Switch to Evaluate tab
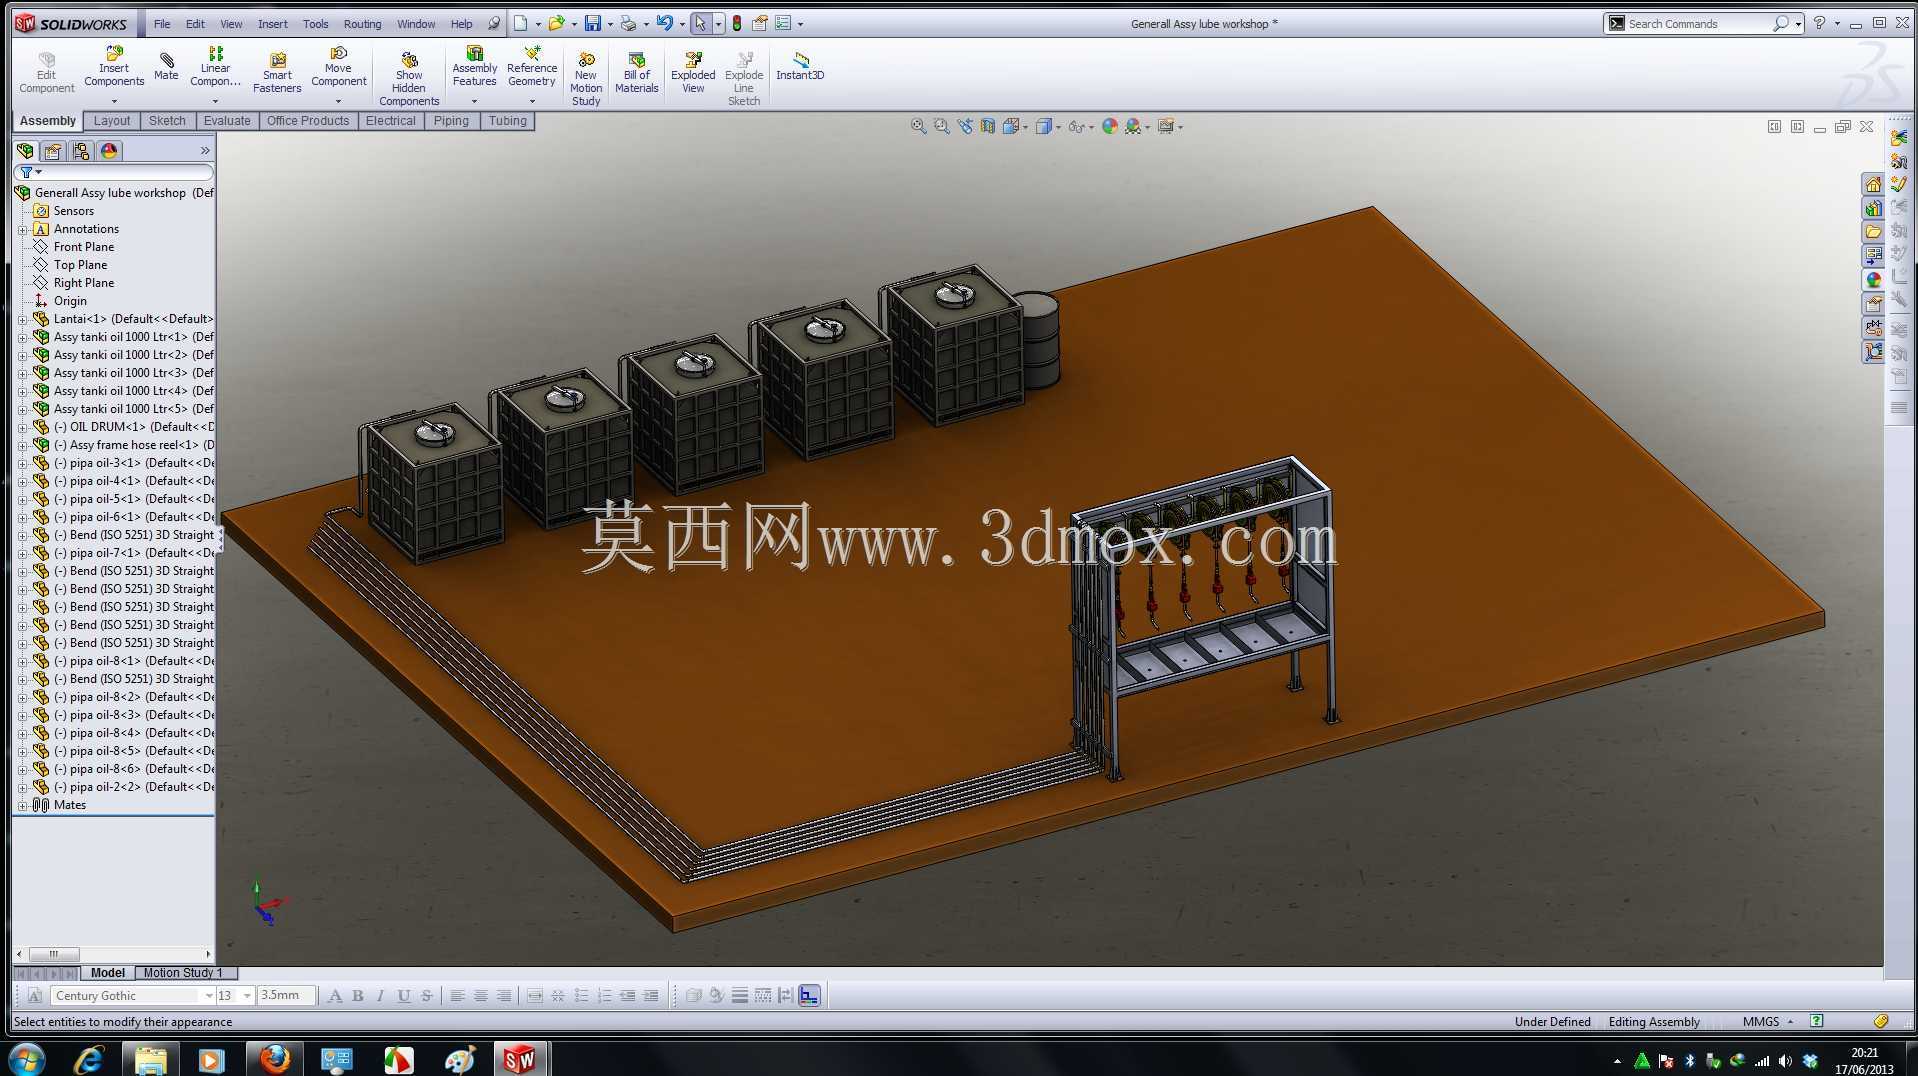Viewport: 1918px width, 1076px height. [227, 121]
